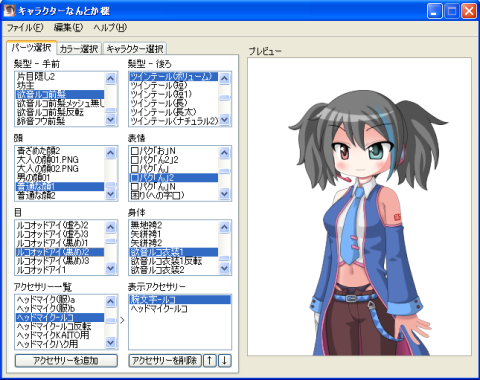Select 口パク「お」N expression

[x=174, y=151]
